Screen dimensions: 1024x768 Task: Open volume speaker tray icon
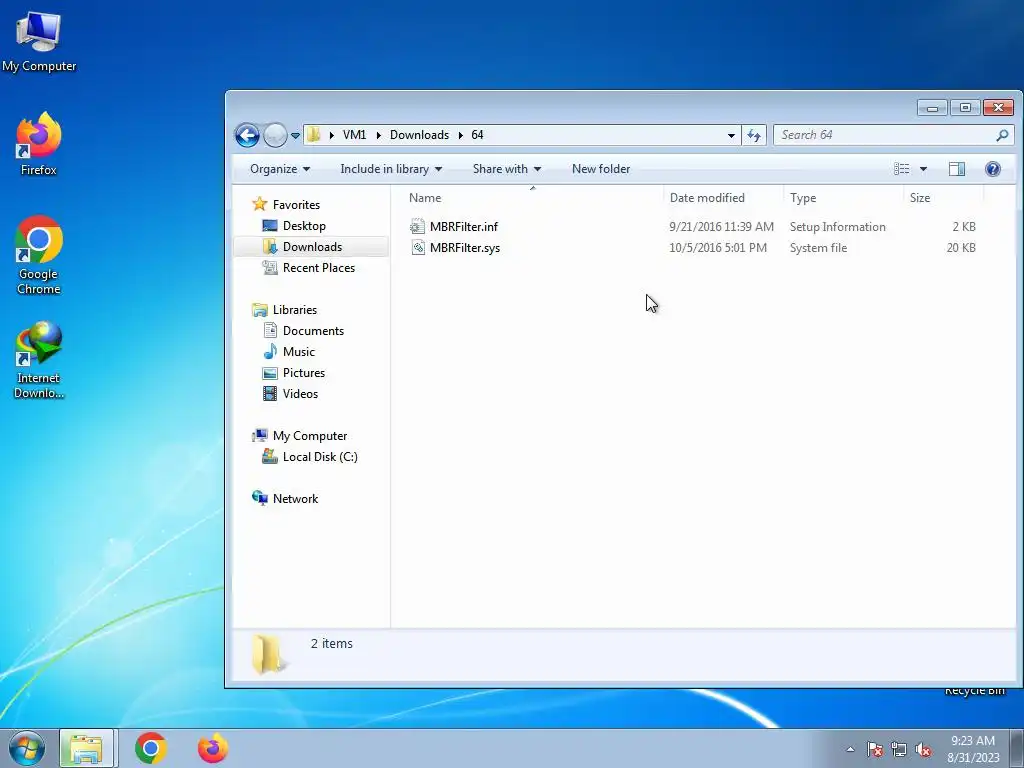click(923, 749)
